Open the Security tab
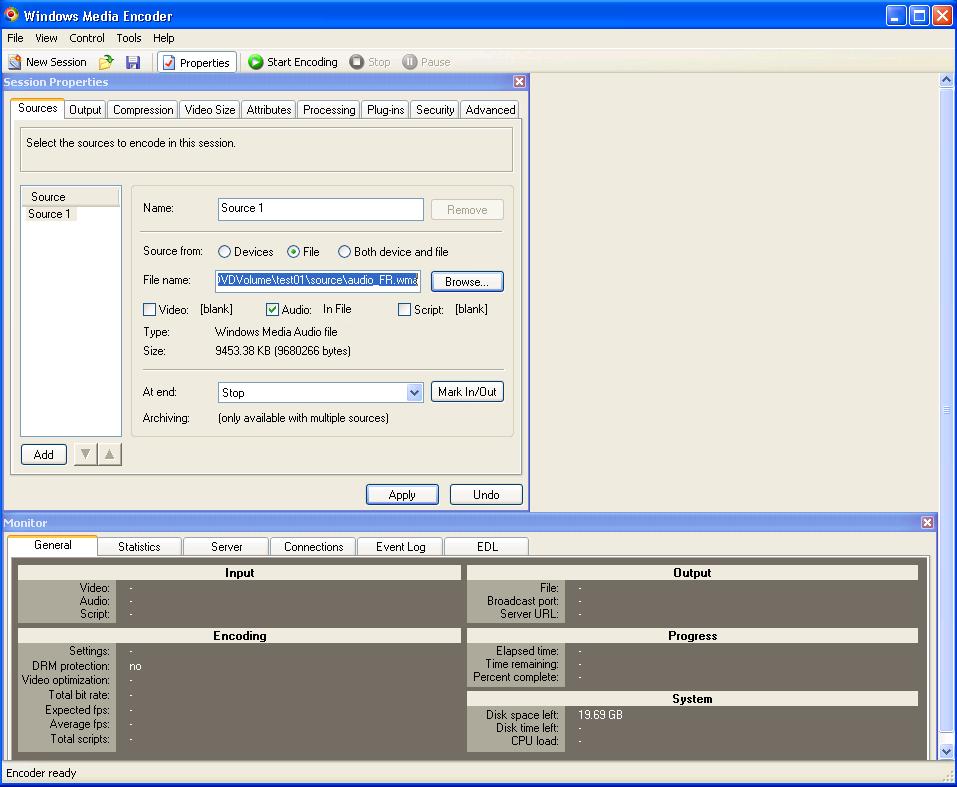957x787 pixels. pos(435,110)
